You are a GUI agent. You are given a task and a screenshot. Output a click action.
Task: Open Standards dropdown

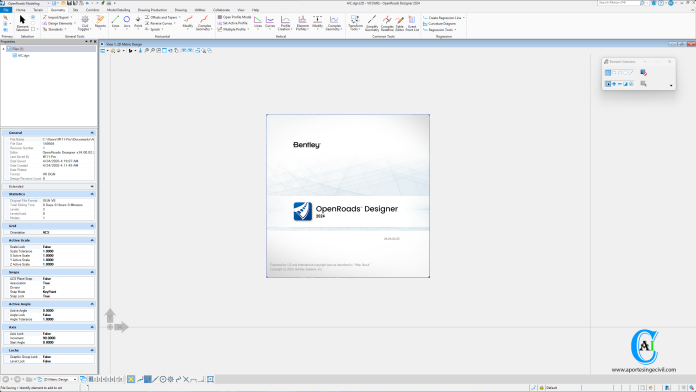tap(55, 29)
